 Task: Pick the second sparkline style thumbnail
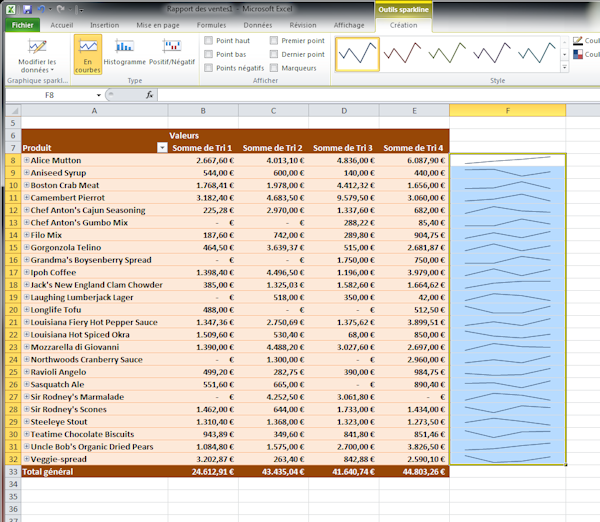[x=409, y=53]
